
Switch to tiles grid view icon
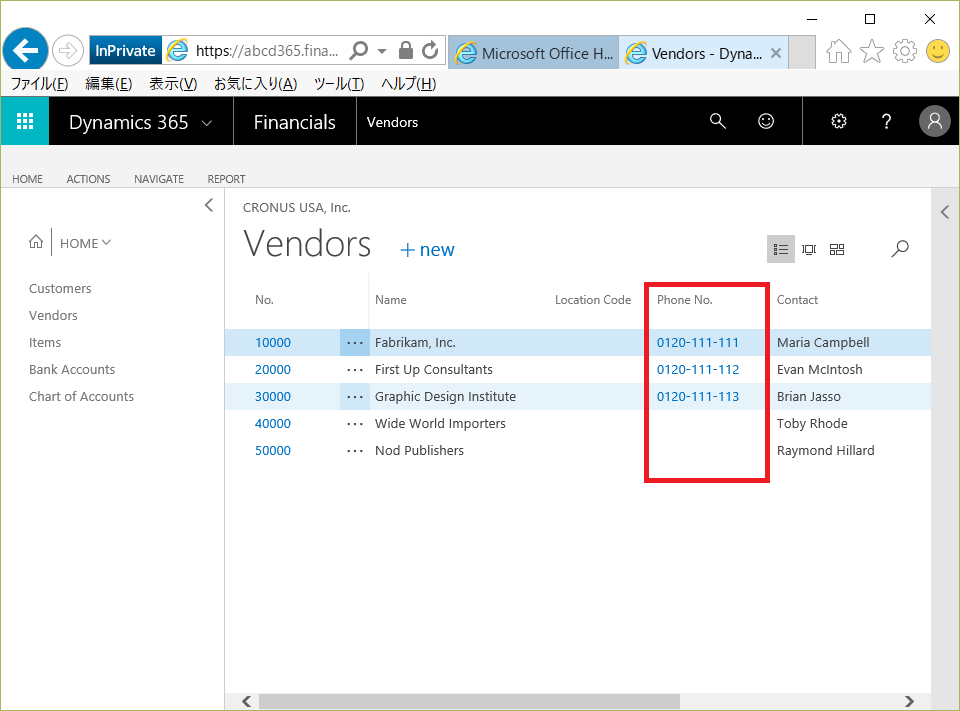(837, 249)
